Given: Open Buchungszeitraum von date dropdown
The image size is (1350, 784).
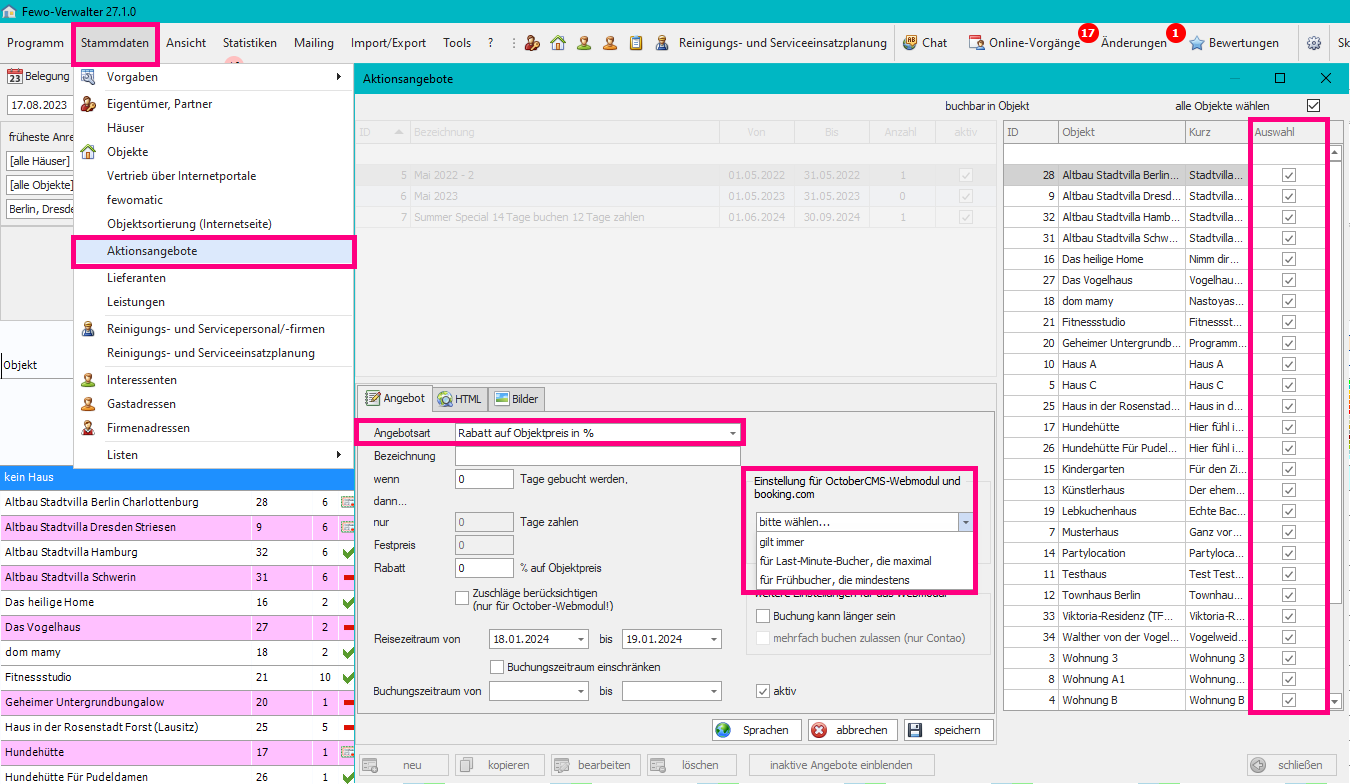Looking at the screenshot, I should pos(581,691).
